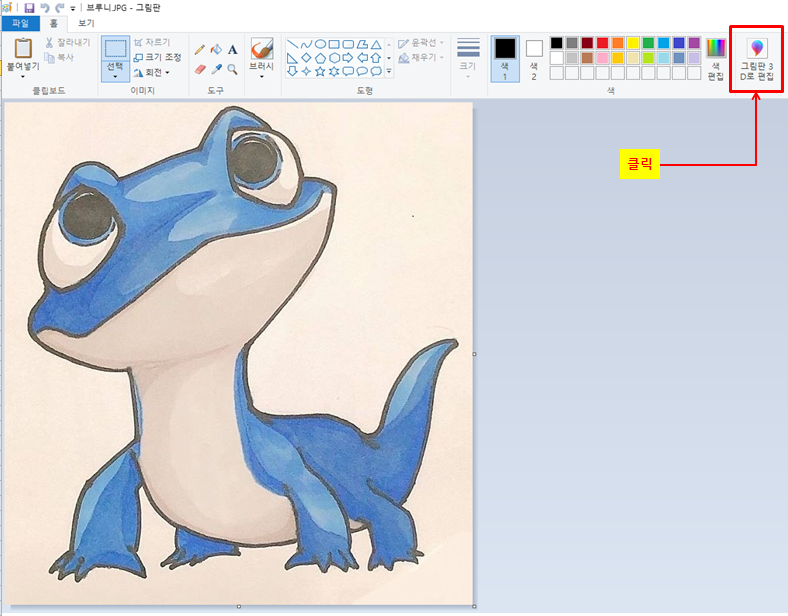This screenshot has width=788, height=616.
Task: Select the Text tool (A icon)
Action: pos(232,49)
